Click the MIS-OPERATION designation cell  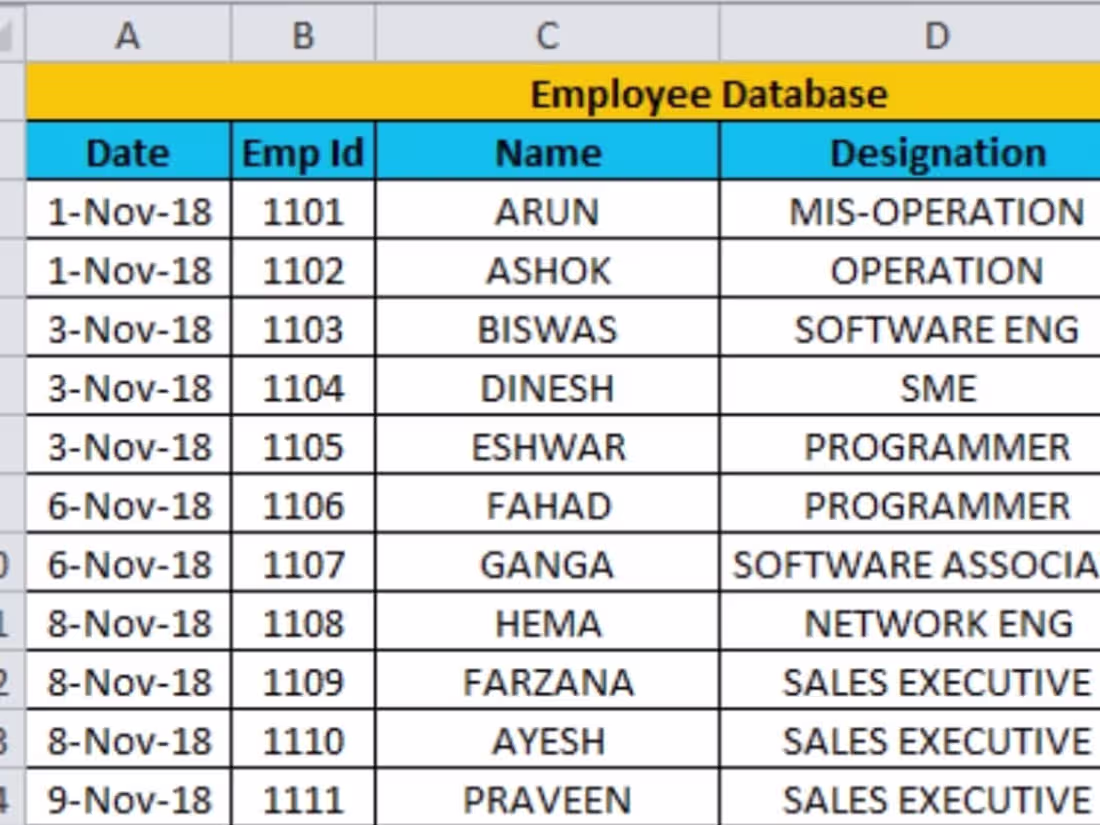pyautogui.click(x=936, y=211)
